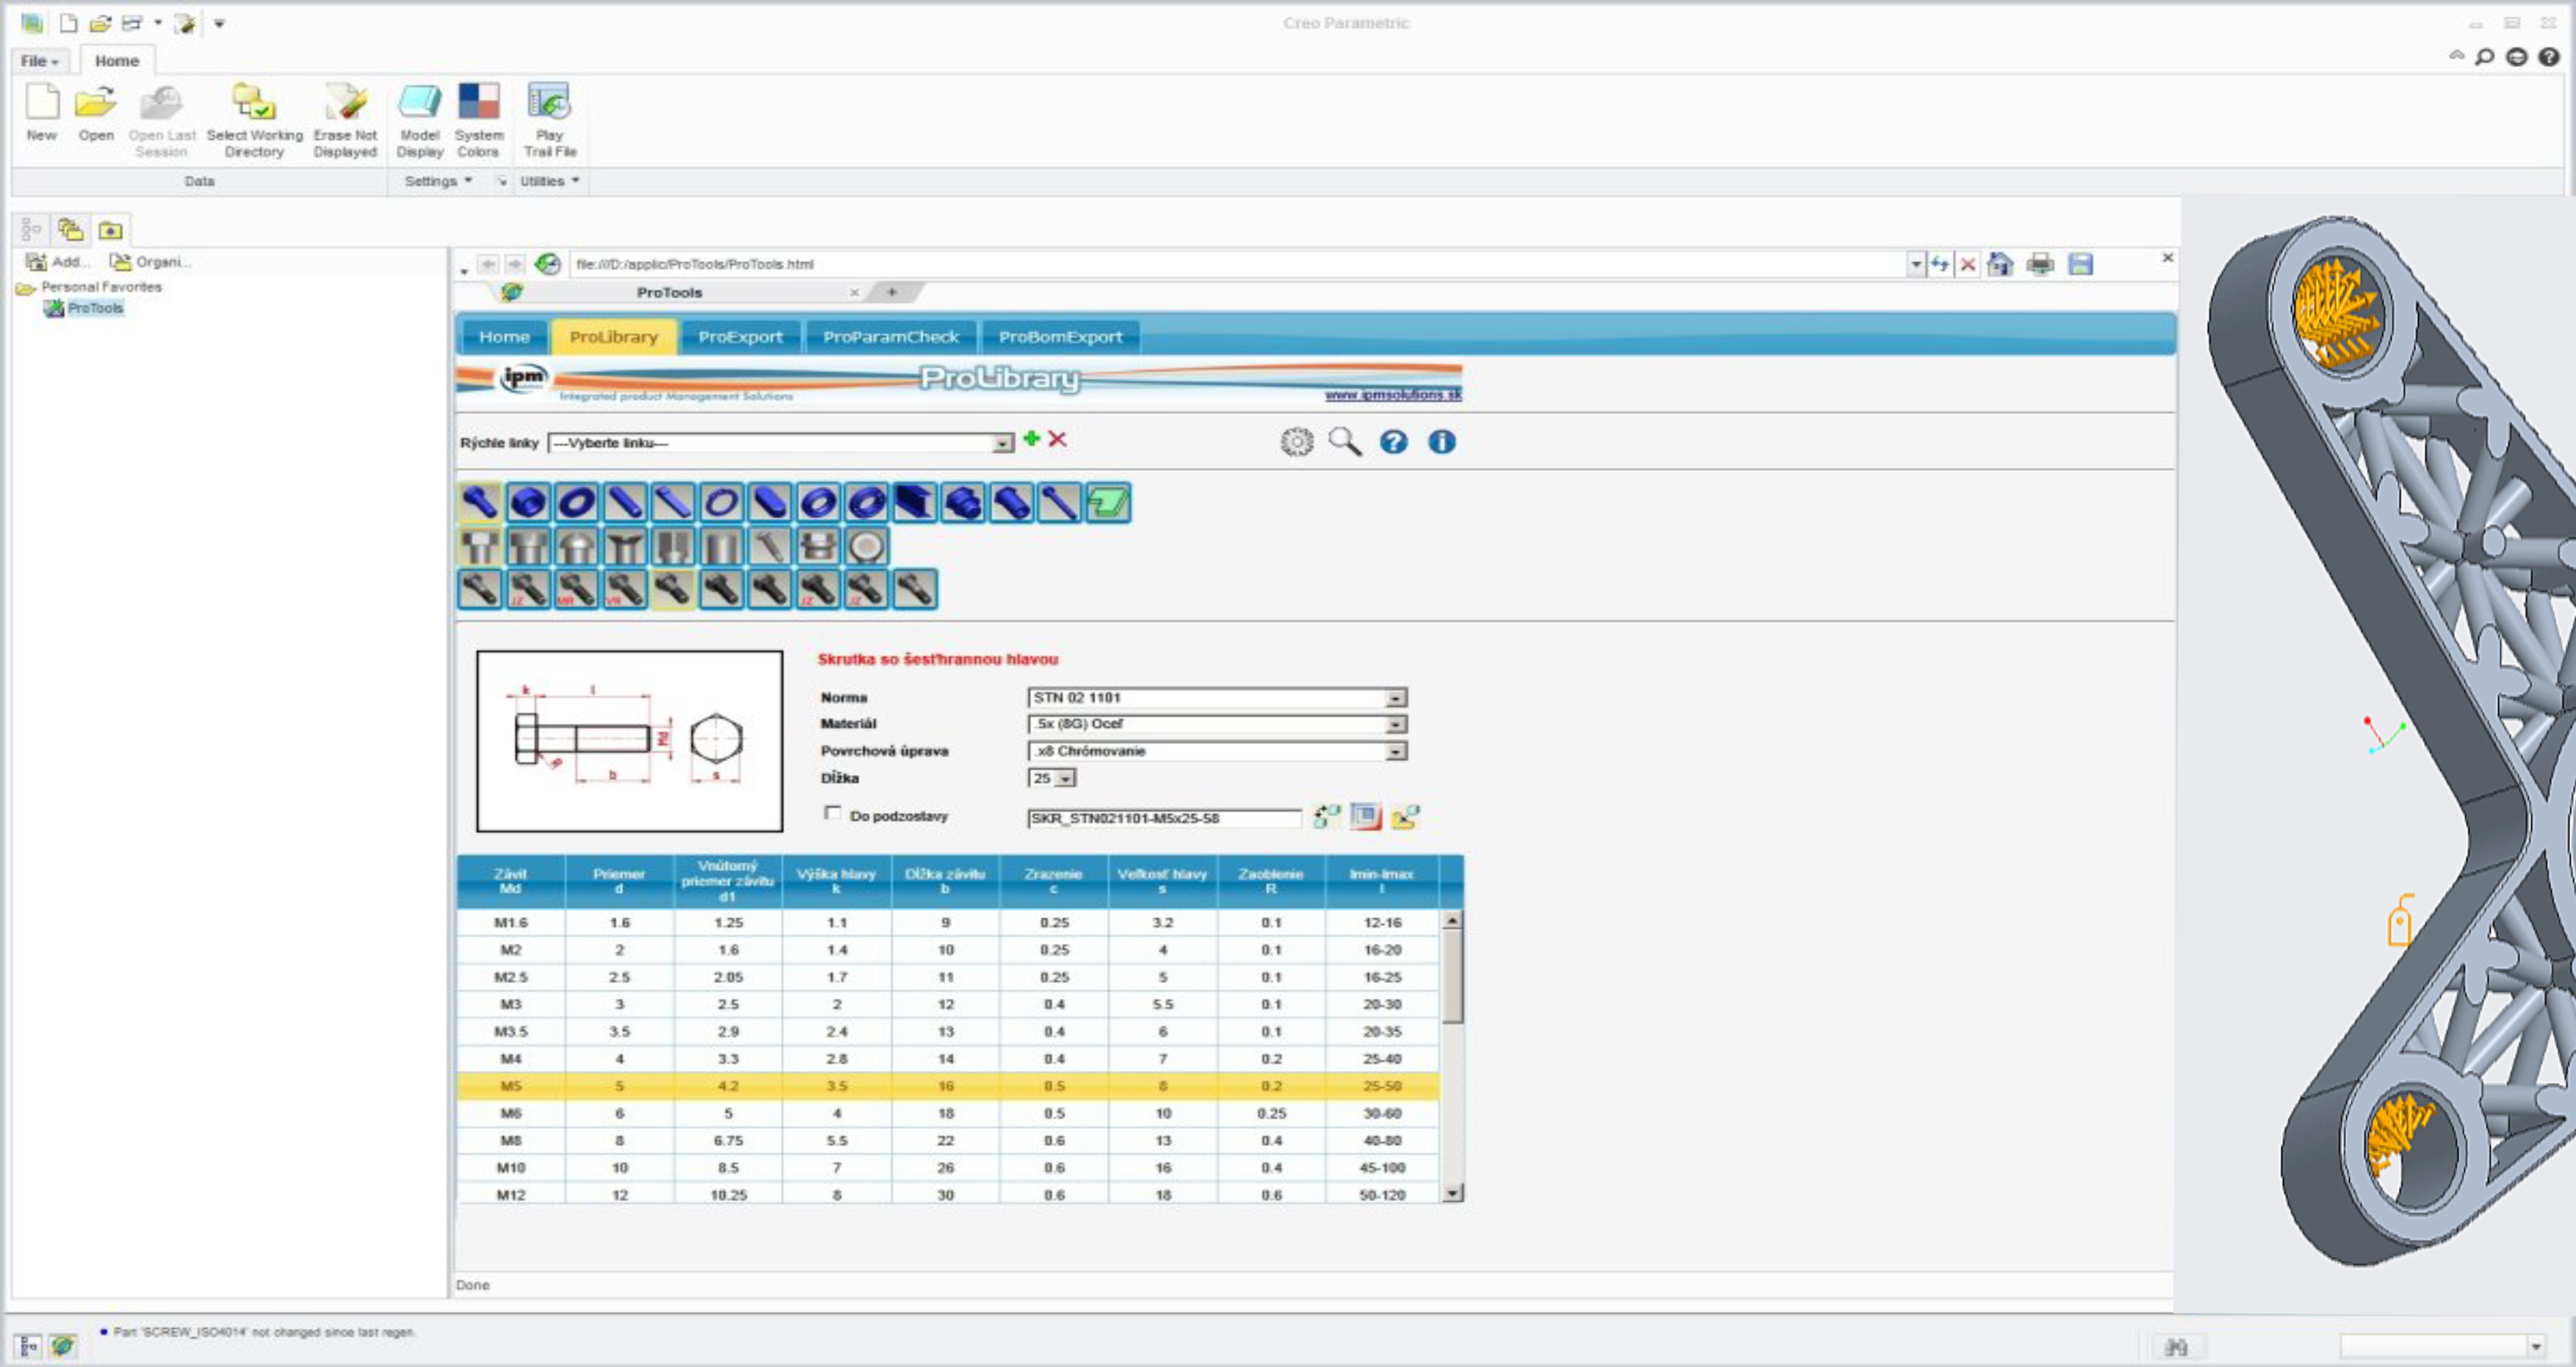Expand the Rýchle linky dropdown
This screenshot has height=1367, width=2576.
[1002, 443]
